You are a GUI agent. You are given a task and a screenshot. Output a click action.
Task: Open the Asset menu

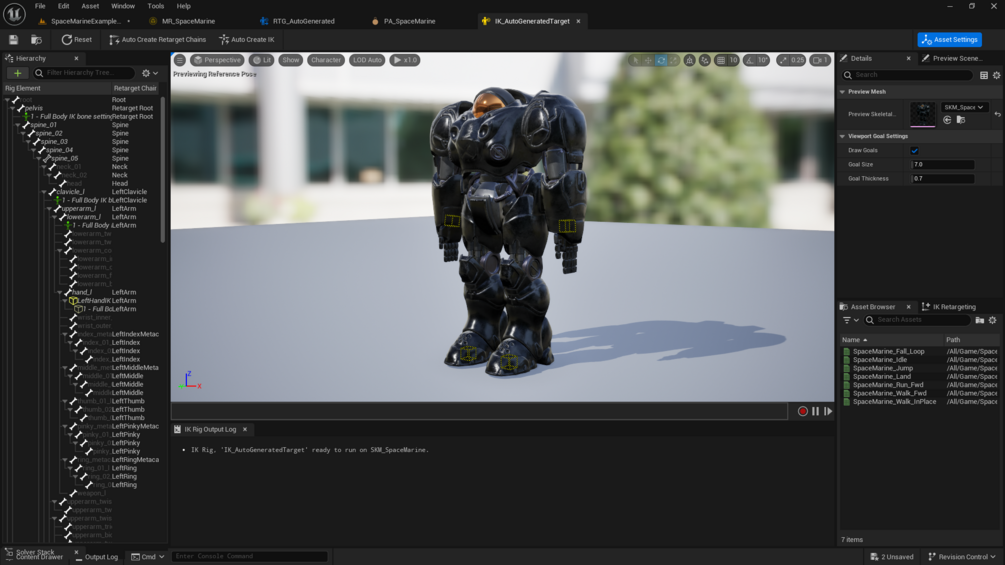[90, 6]
